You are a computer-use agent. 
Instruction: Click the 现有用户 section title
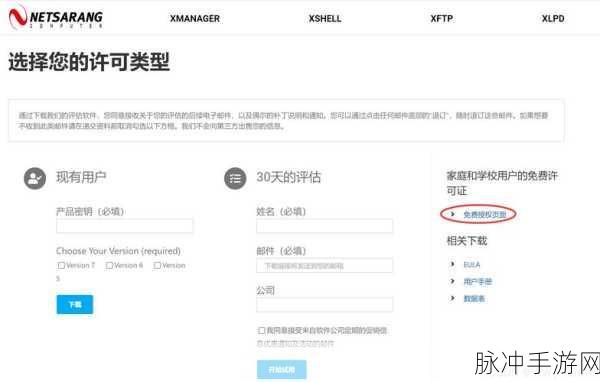coord(81,177)
